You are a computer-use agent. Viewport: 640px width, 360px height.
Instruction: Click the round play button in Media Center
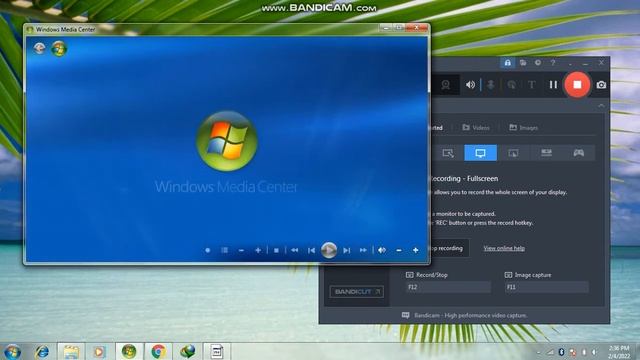click(329, 250)
